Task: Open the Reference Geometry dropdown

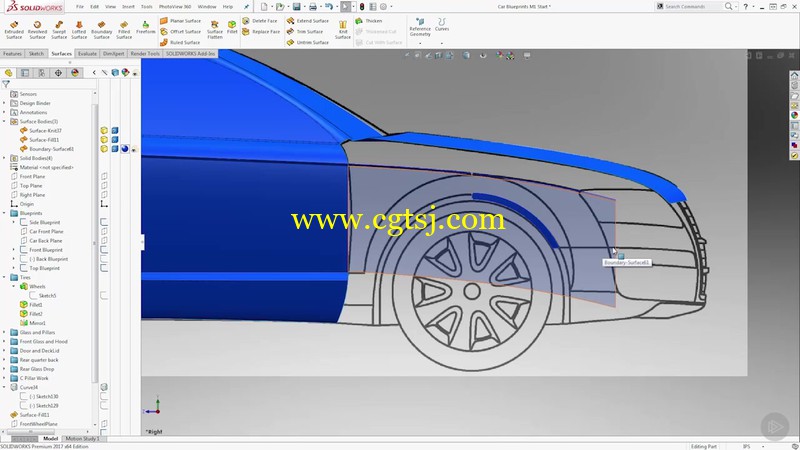Action: tap(420, 43)
